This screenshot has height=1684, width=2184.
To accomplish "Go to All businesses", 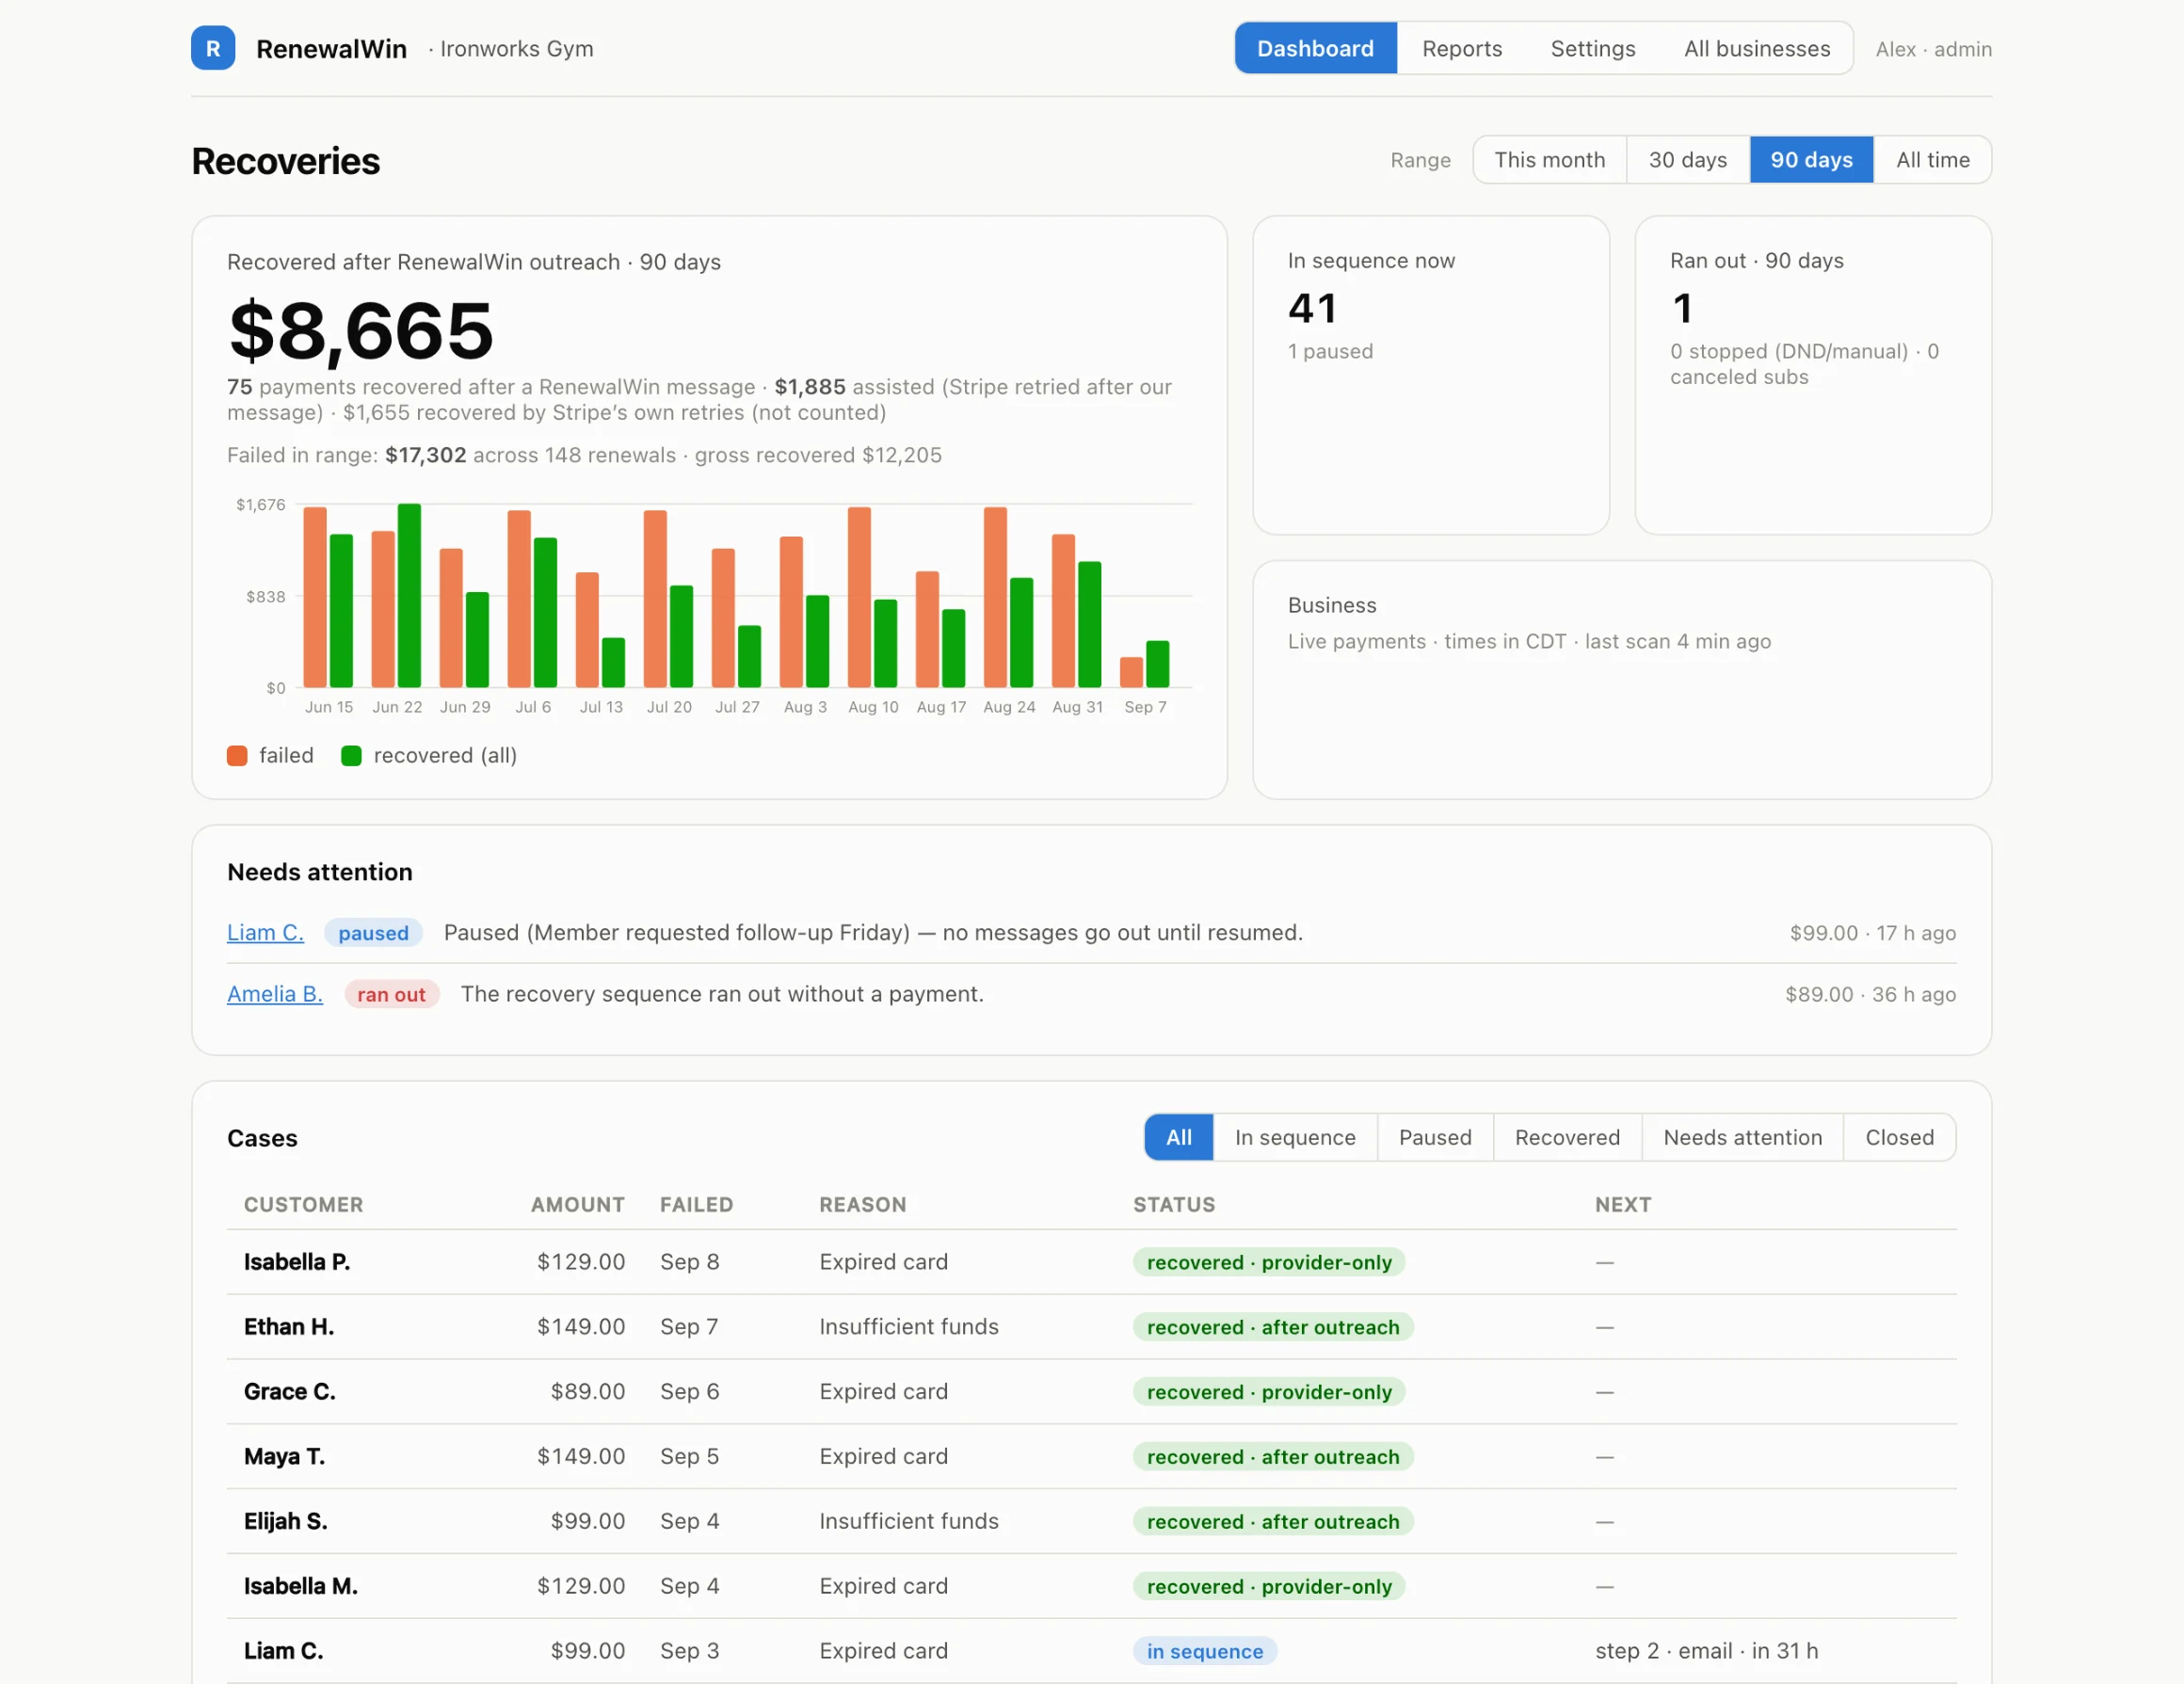I will click(x=1757, y=48).
